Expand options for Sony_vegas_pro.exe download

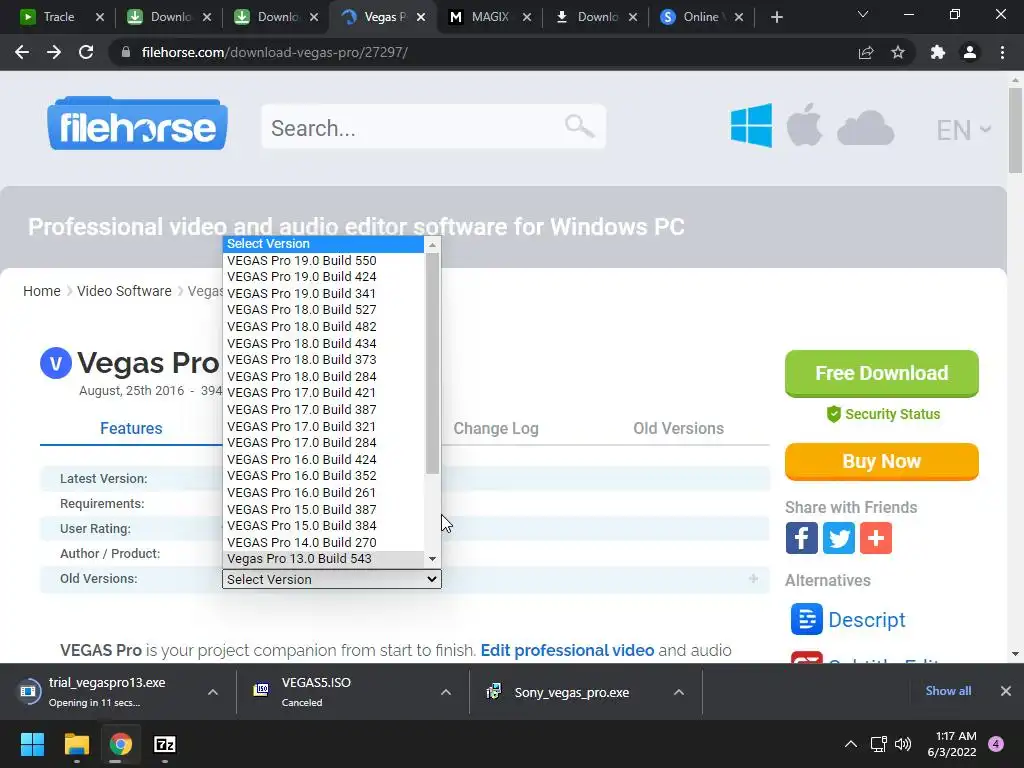679,692
